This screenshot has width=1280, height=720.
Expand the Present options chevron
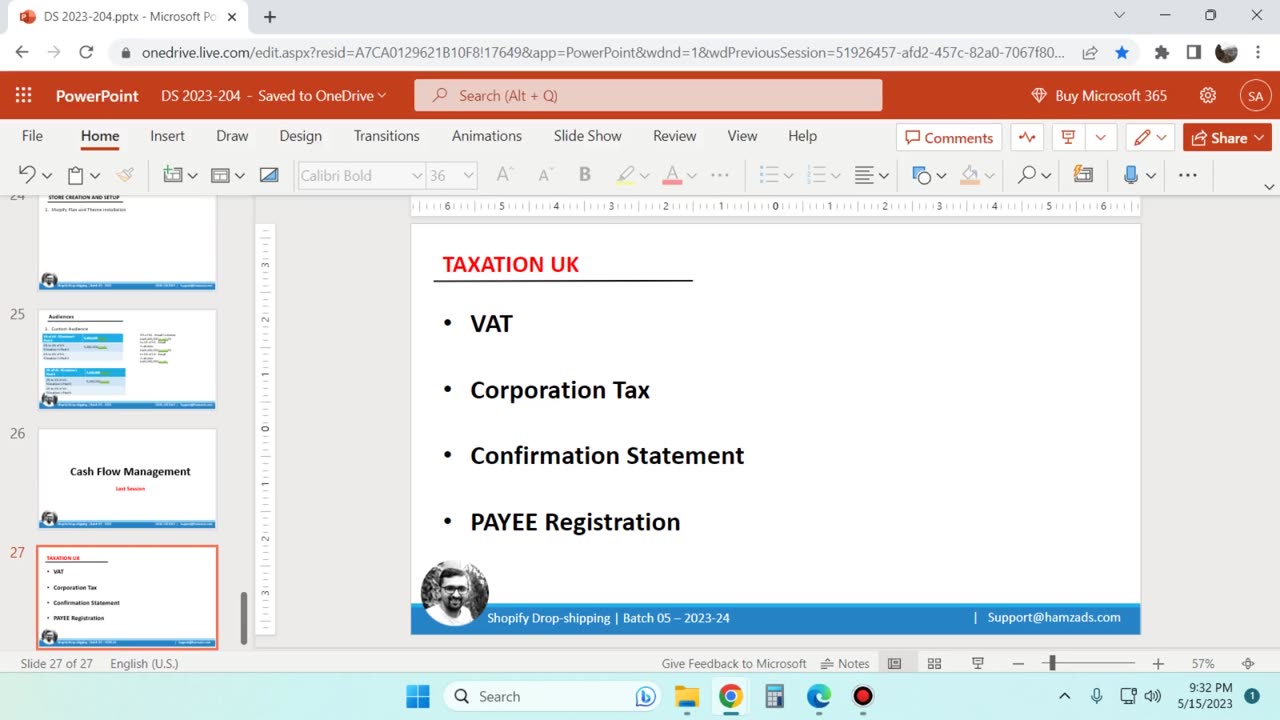[x=1101, y=137]
